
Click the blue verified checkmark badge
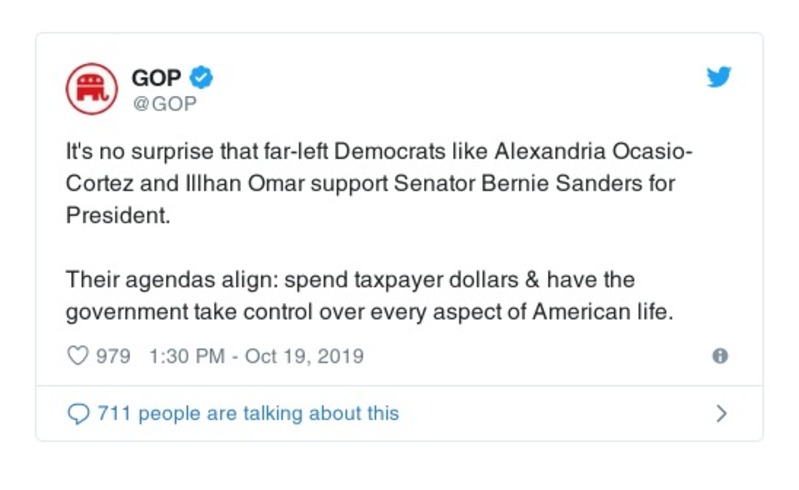tap(202, 77)
